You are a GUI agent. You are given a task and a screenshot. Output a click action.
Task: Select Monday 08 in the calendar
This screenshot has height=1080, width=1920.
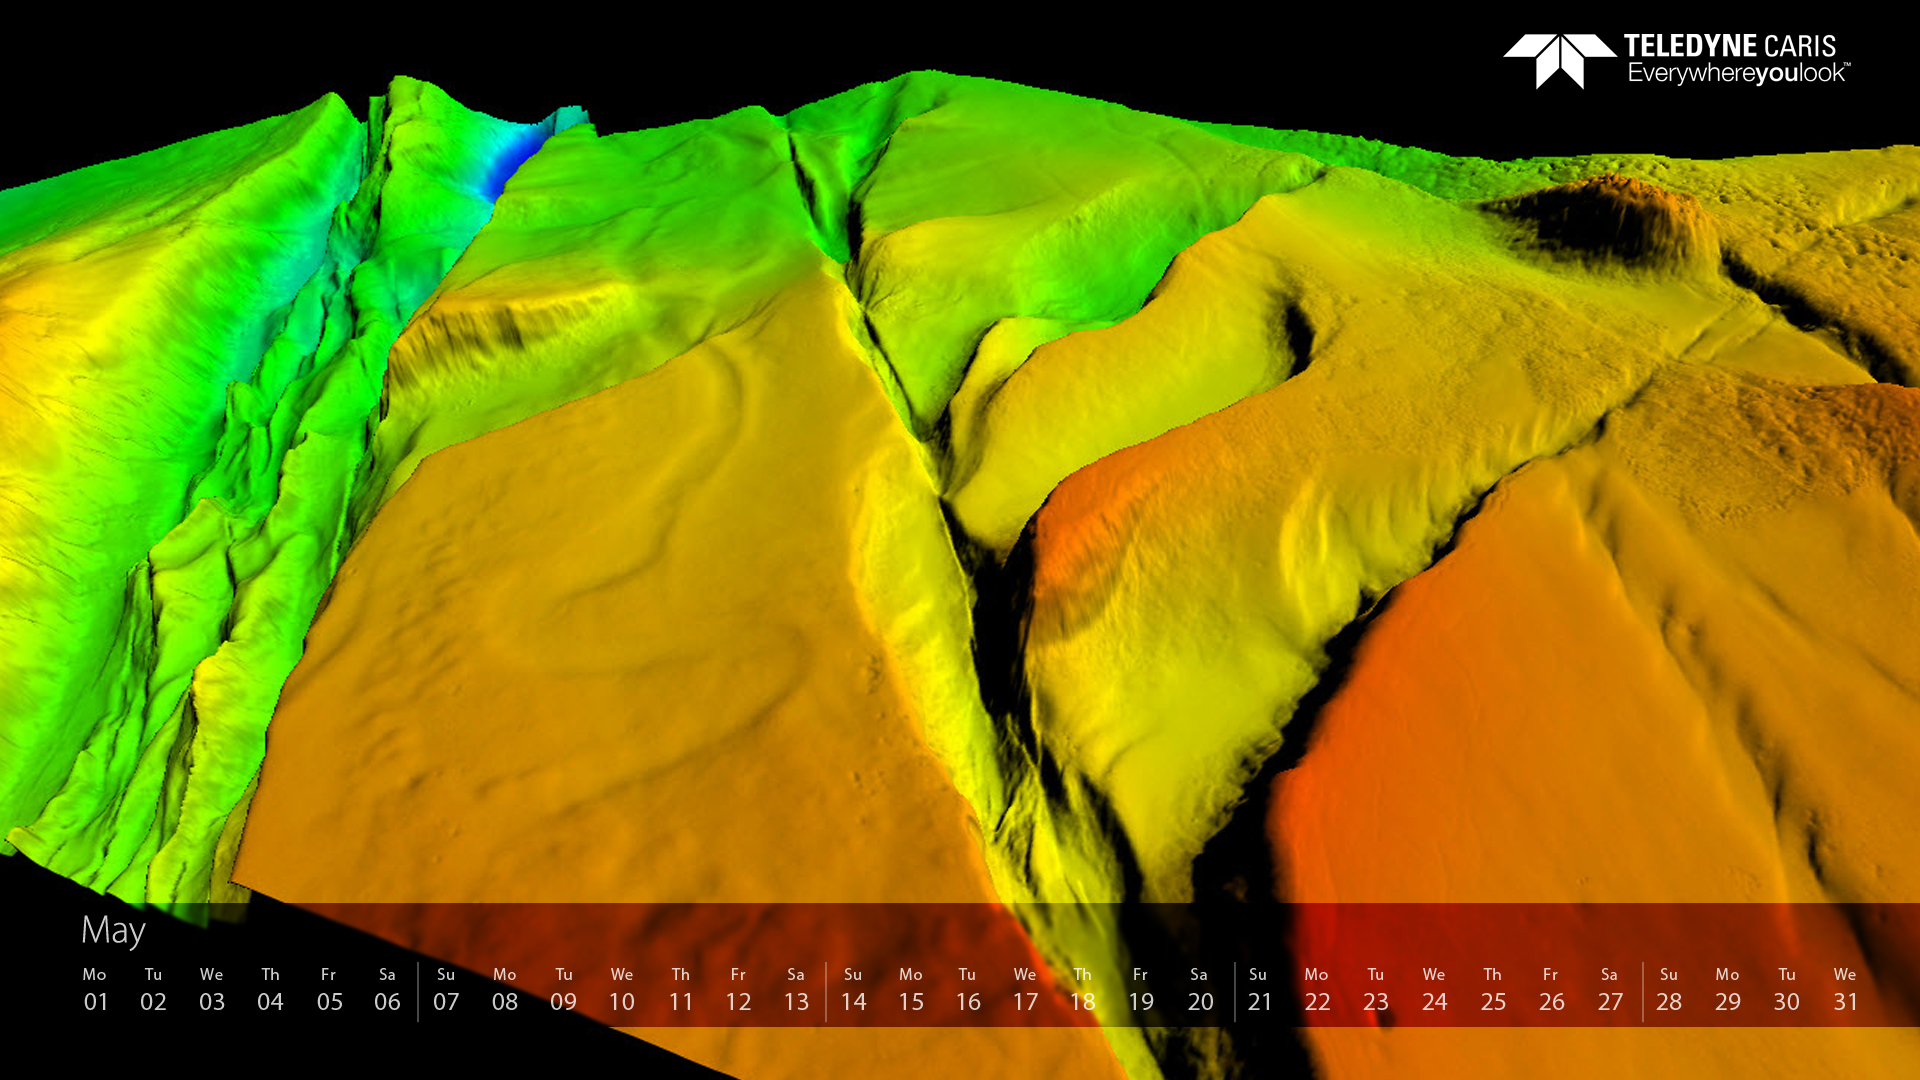[x=505, y=989]
